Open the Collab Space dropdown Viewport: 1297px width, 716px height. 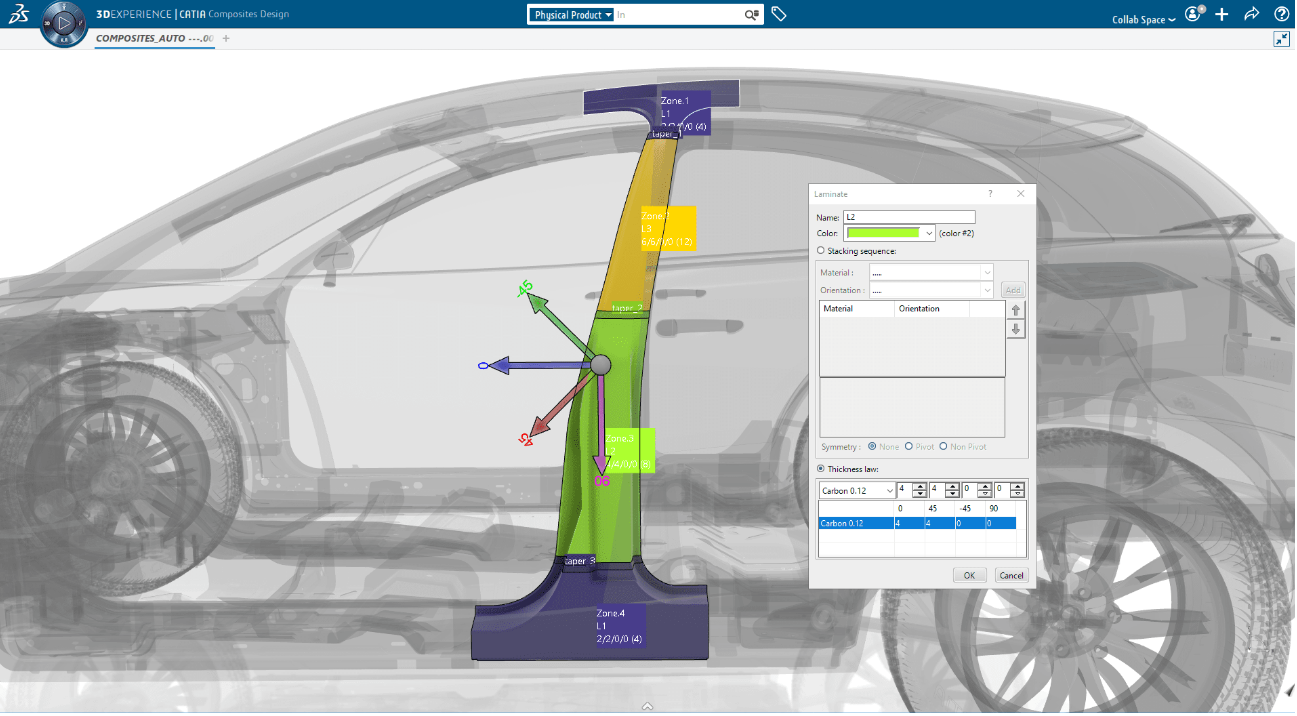(1143, 20)
